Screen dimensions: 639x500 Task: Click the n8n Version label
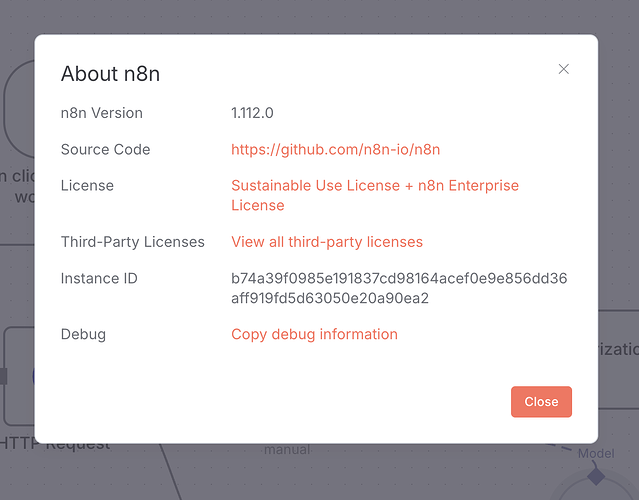(x=101, y=113)
